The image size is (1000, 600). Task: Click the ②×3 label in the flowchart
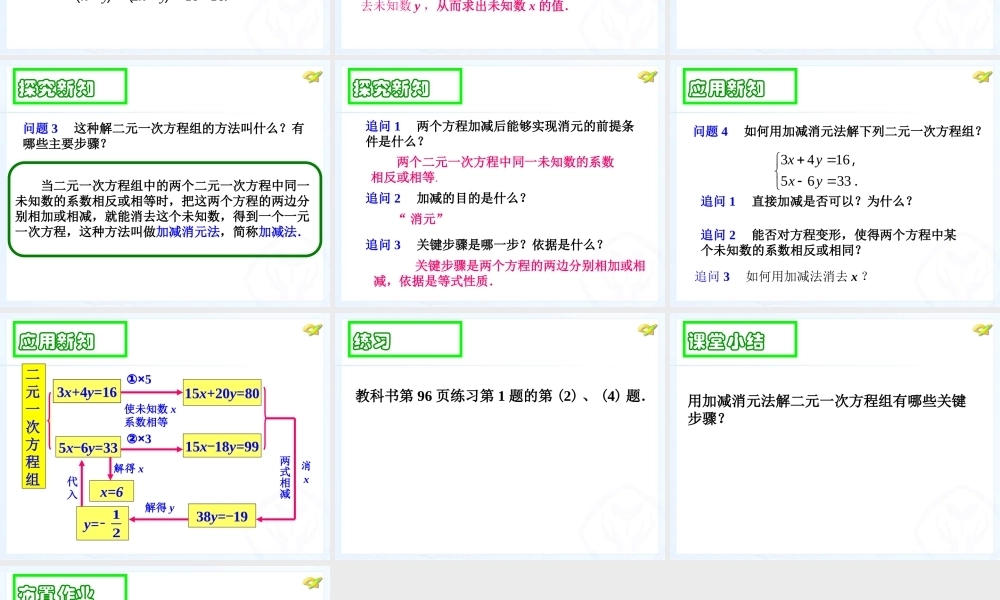tap(138, 439)
